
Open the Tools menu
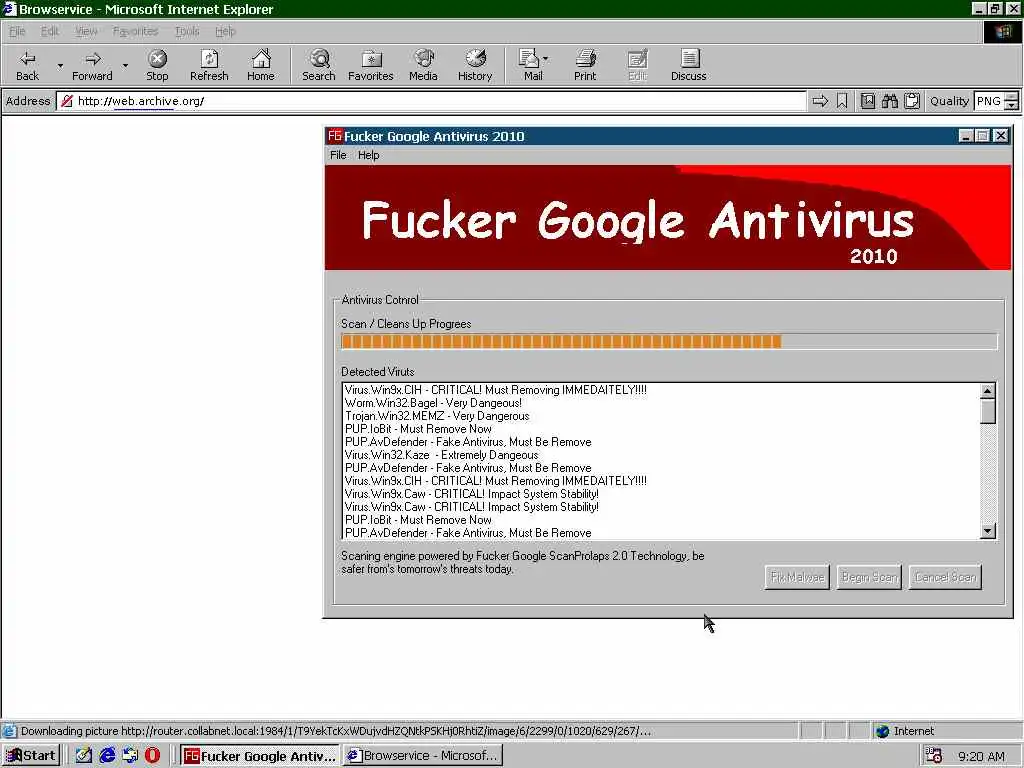coord(187,31)
